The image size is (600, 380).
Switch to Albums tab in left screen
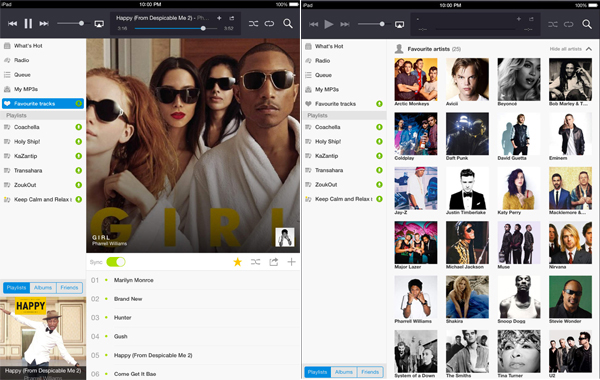pos(43,287)
